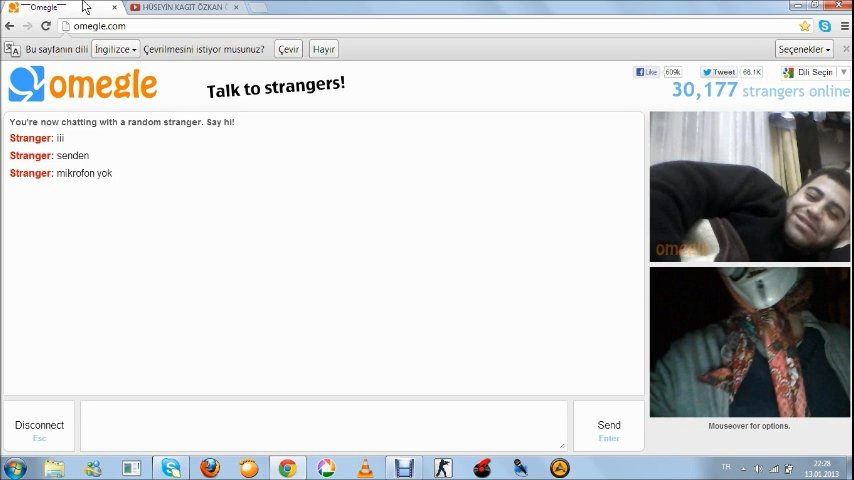Image resolution: width=854 pixels, height=480 pixels.
Task: Open Picasa from the taskbar
Action: point(326,468)
